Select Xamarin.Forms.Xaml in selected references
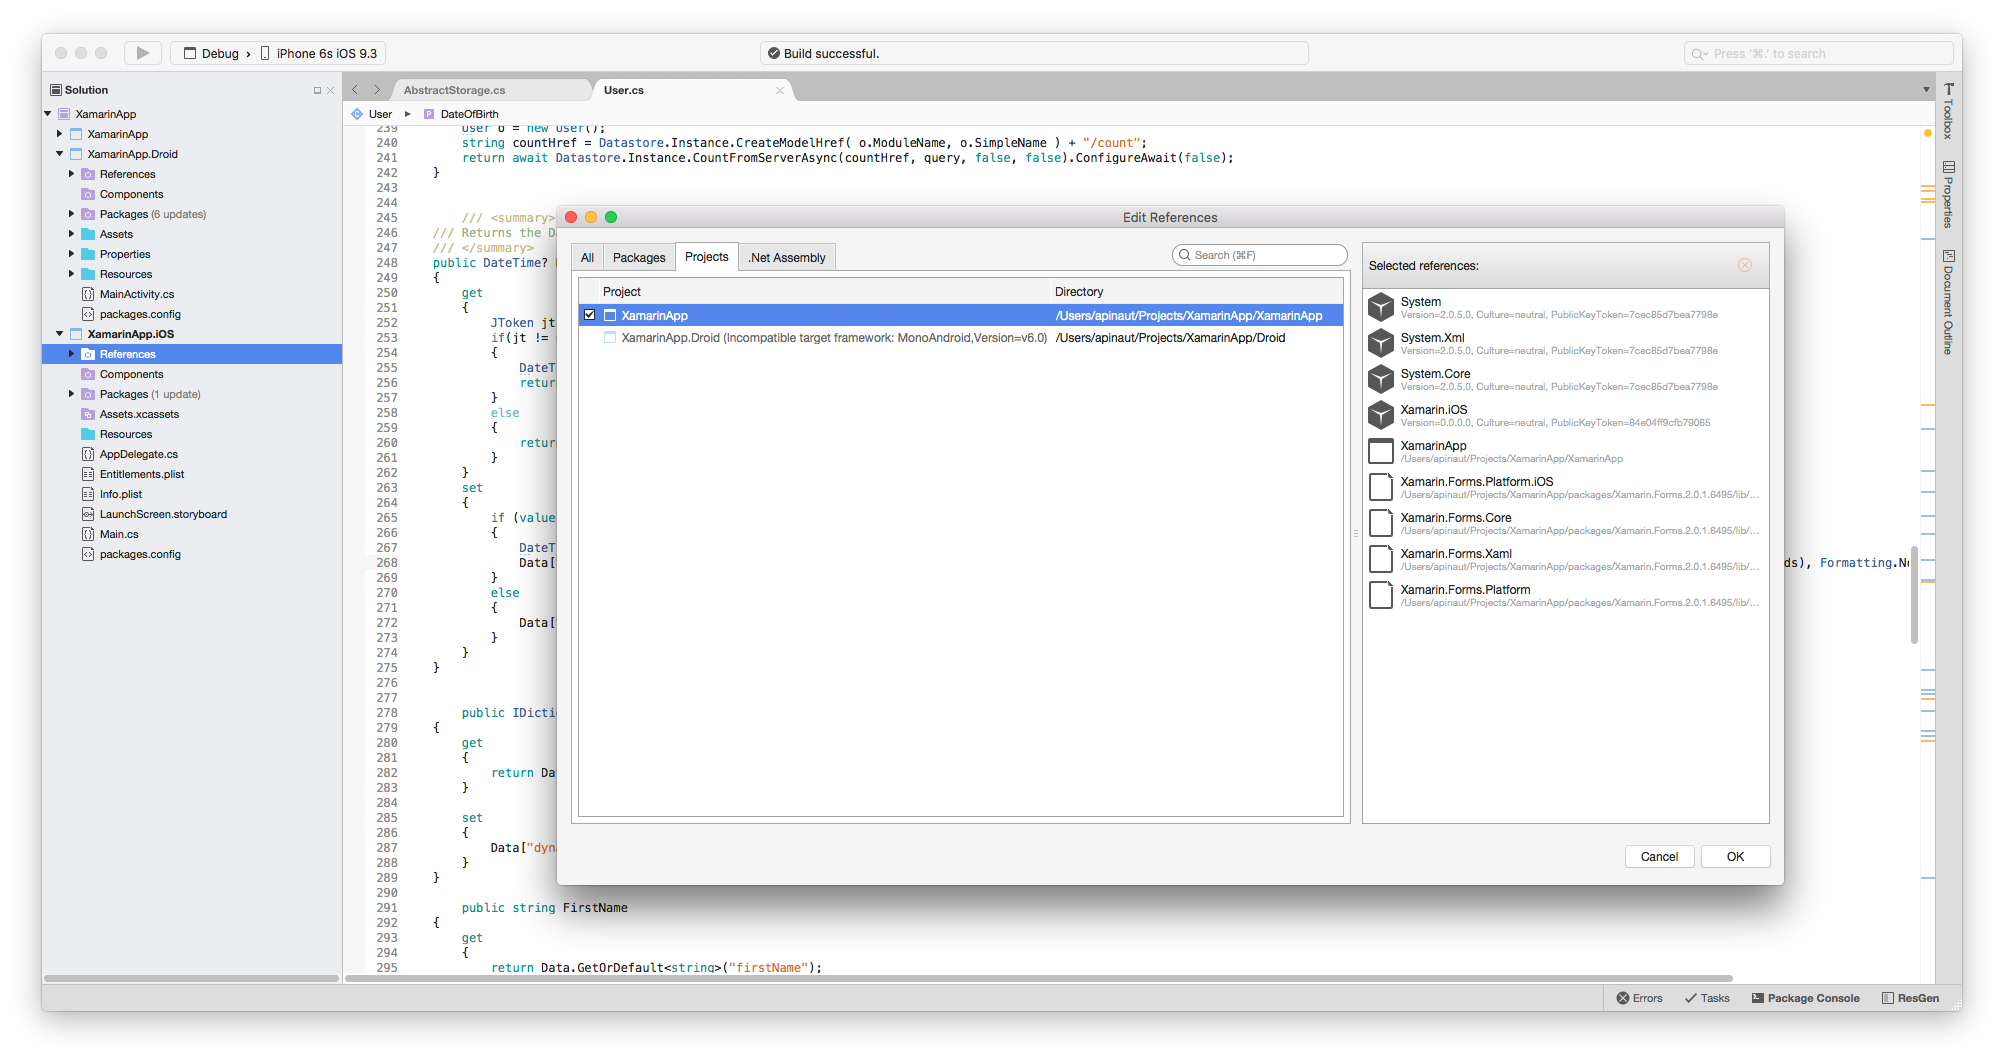 point(1565,559)
